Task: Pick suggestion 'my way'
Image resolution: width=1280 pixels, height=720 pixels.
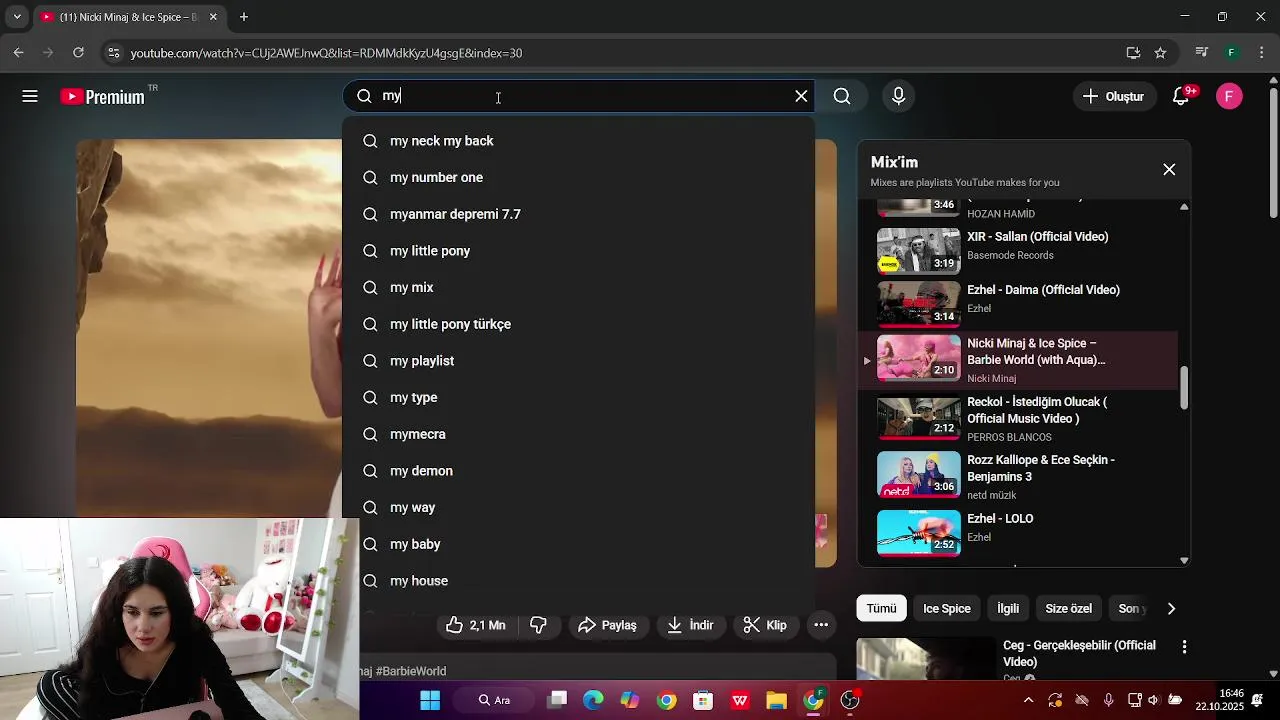Action: [x=578, y=507]
